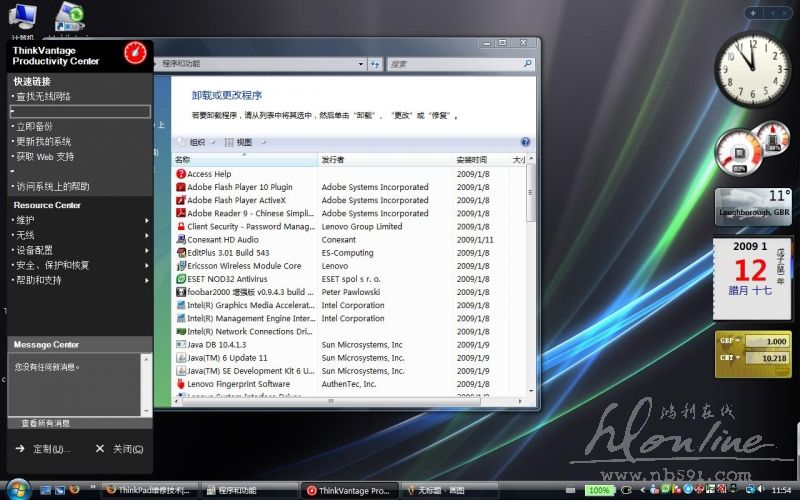Select 更新我的系统 from quick links
800x500 pixels.
click(x=43, y=142)
